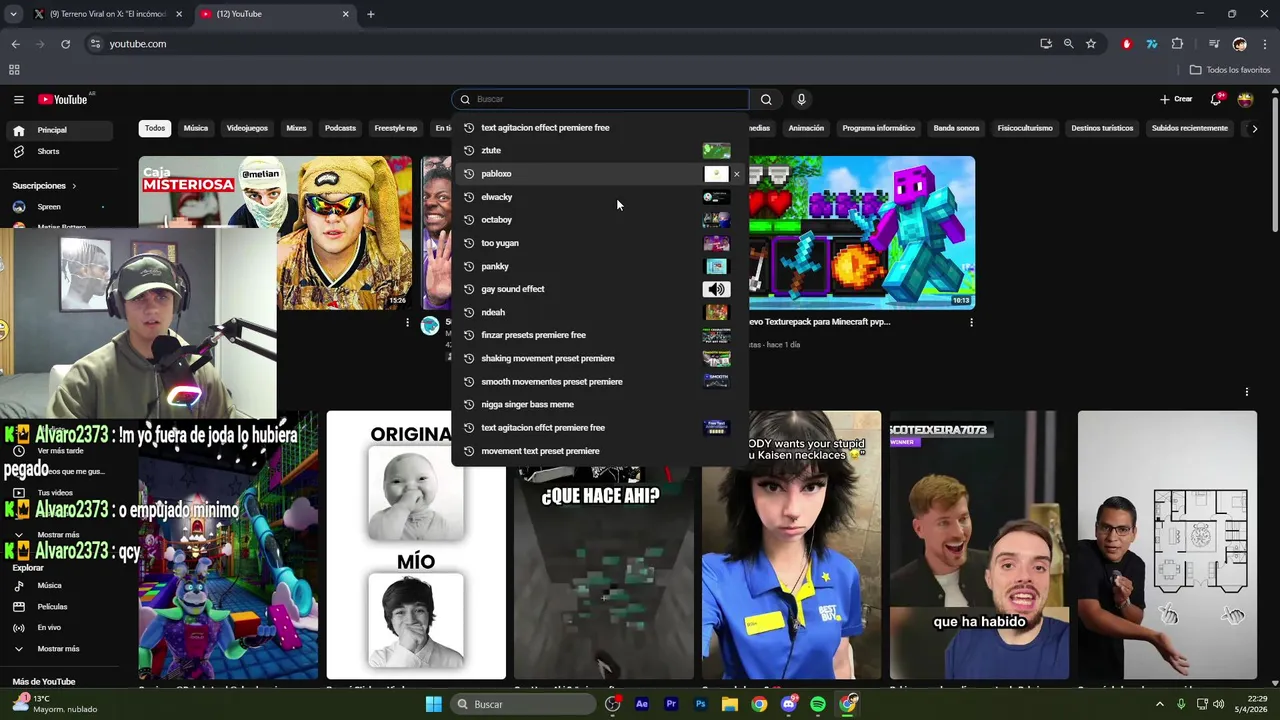Click the install app icon in address bar
Viewport: 1280px width, 720px height.
[x=1046, y=44]
